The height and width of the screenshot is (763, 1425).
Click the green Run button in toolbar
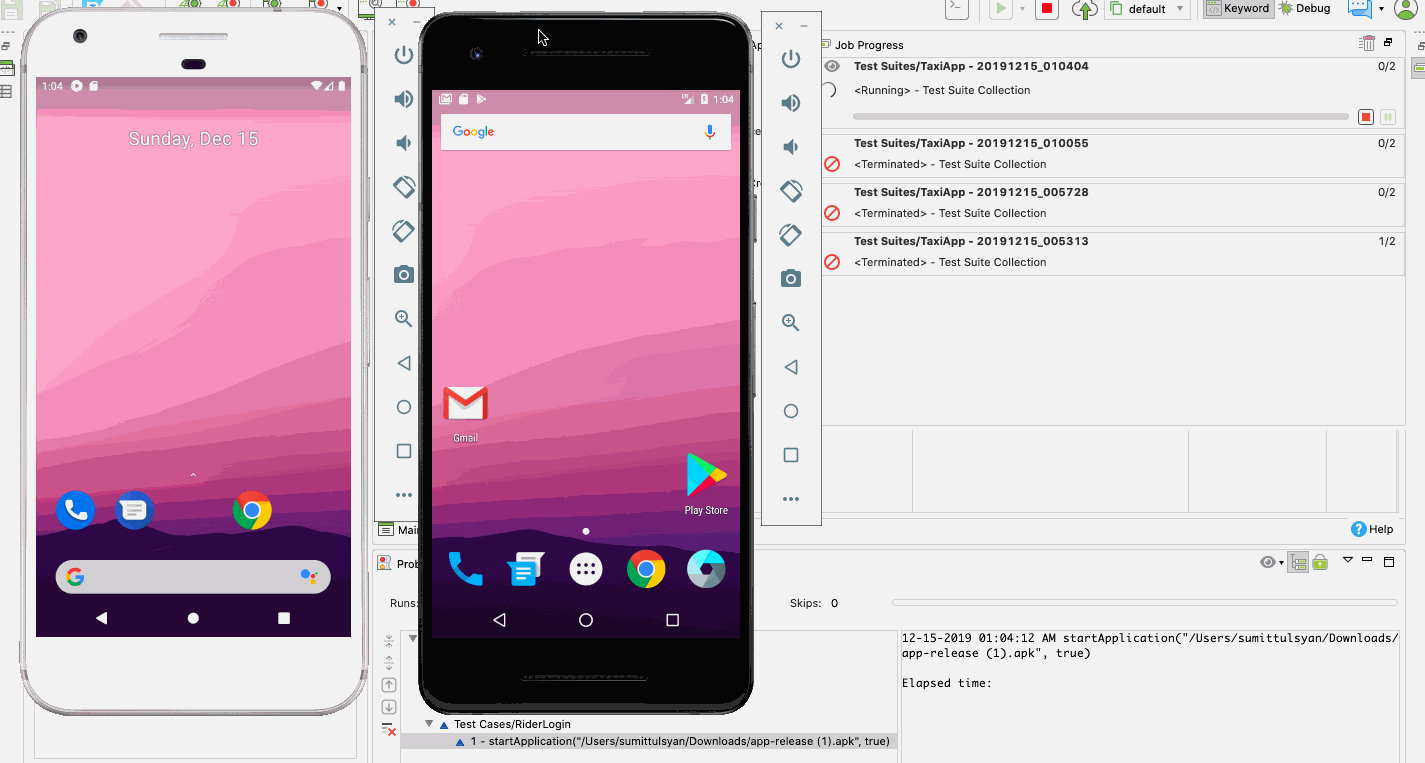pos(1000,9)
